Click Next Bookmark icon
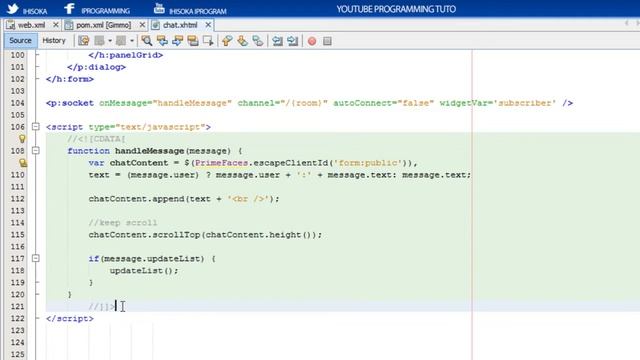The height and width of the screenshot is (360, 640). point(242,41)
